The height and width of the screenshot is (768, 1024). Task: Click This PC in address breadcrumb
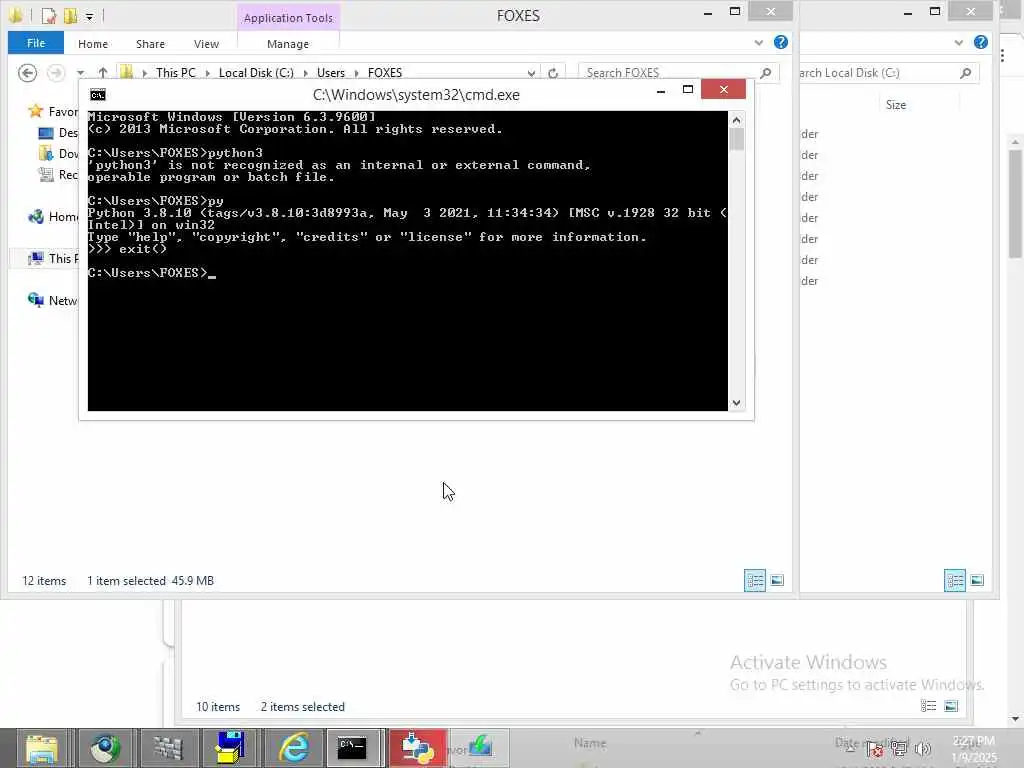[x=176, y=72]
